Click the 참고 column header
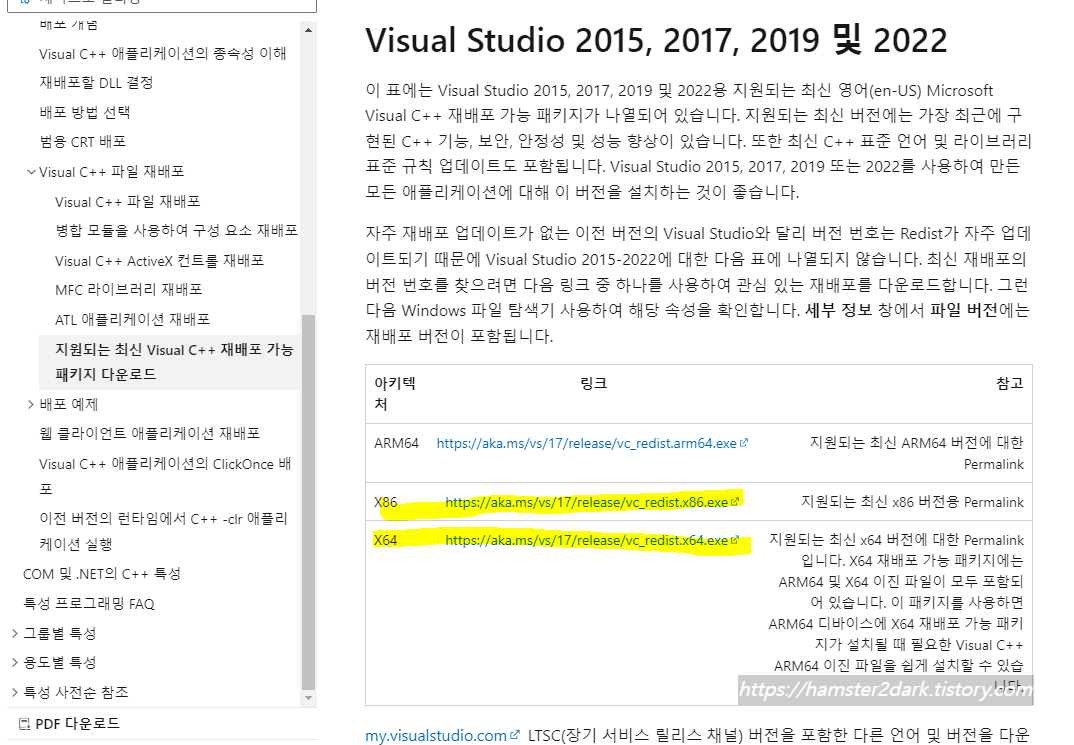The image size is (1074, 745). [x=1010, y=383]
